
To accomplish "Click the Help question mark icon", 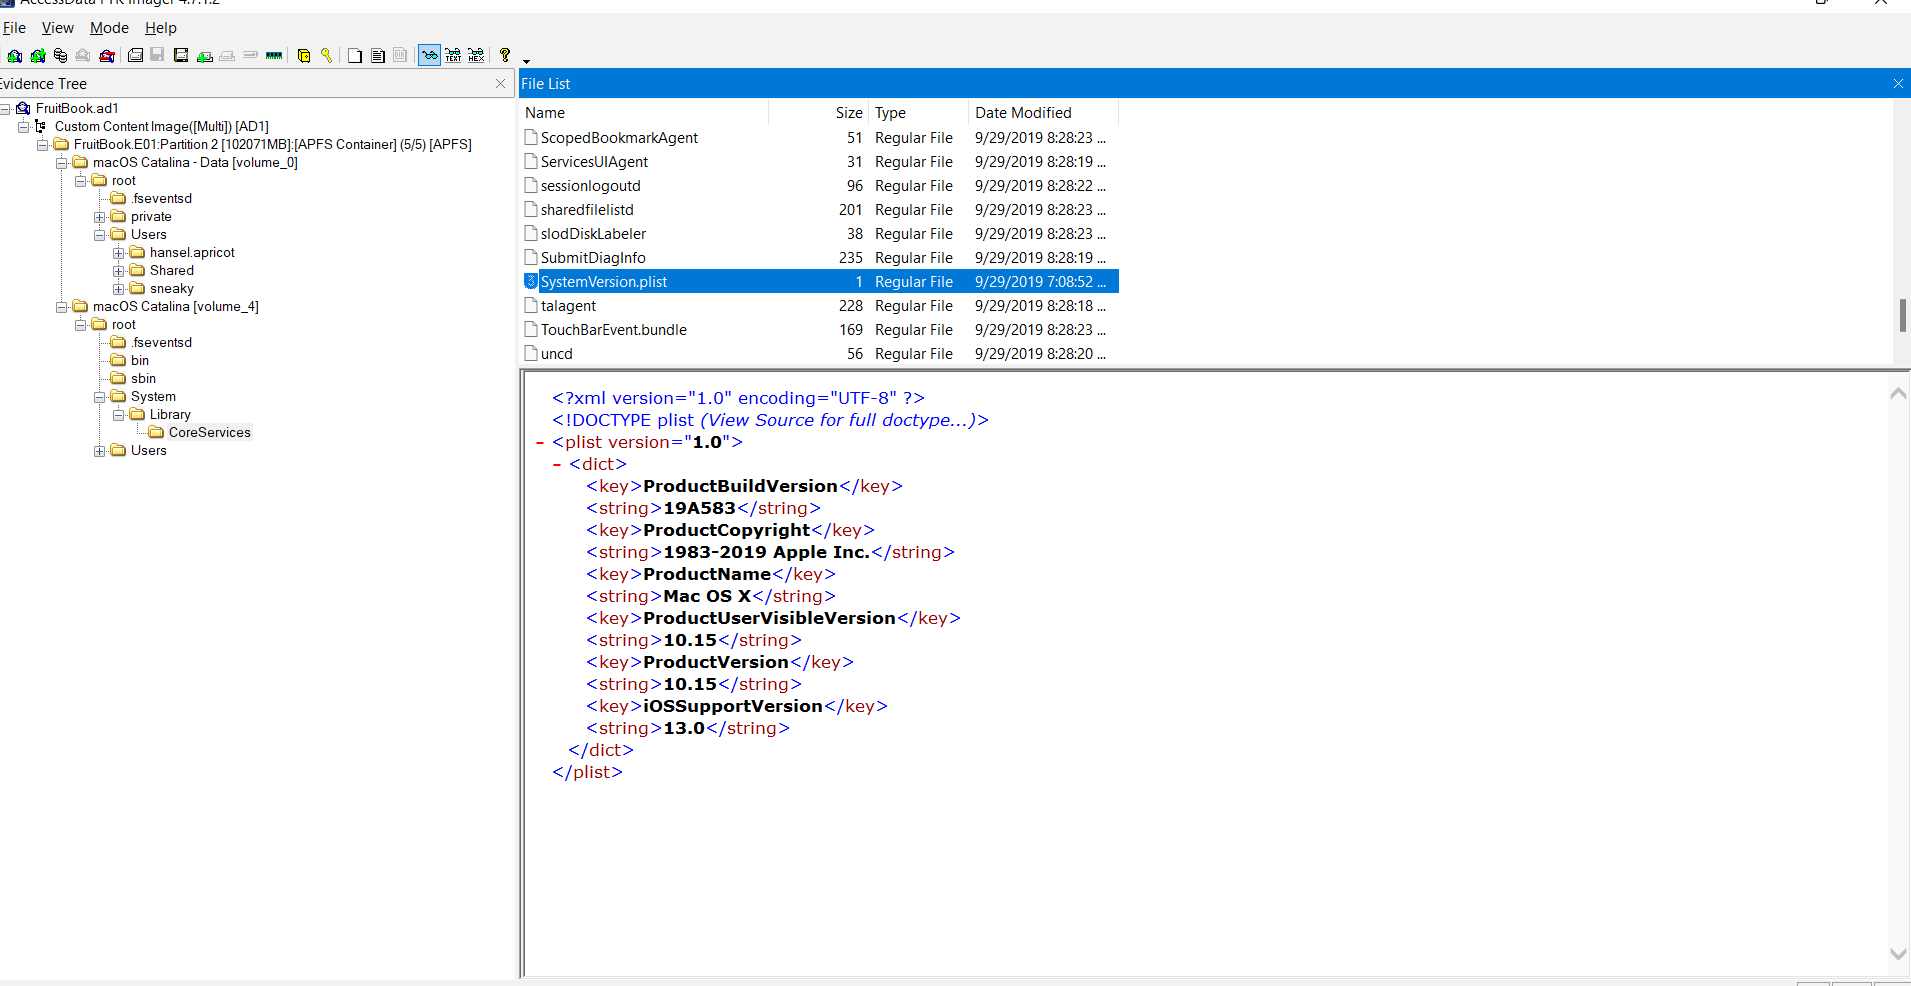I will point(505,55).
